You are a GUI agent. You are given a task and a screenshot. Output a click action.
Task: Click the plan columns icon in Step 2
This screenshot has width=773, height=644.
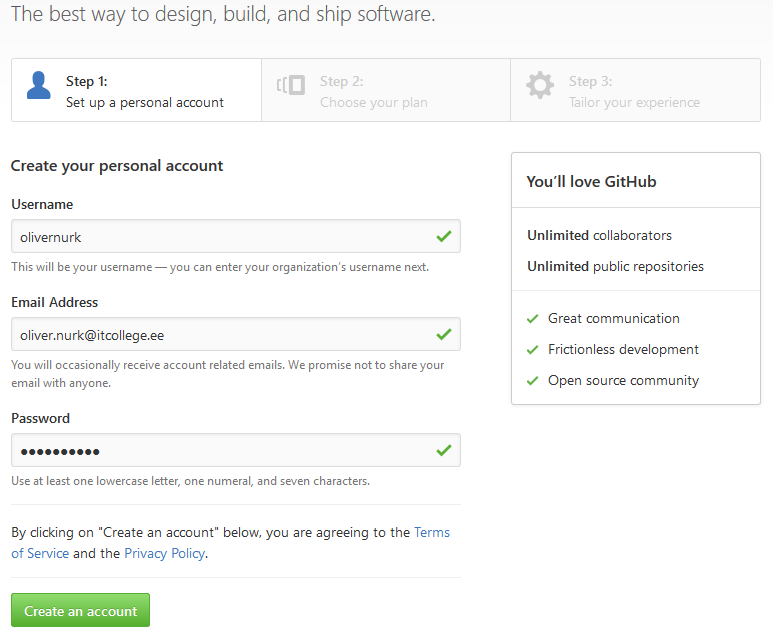click(x=291, y=85)
